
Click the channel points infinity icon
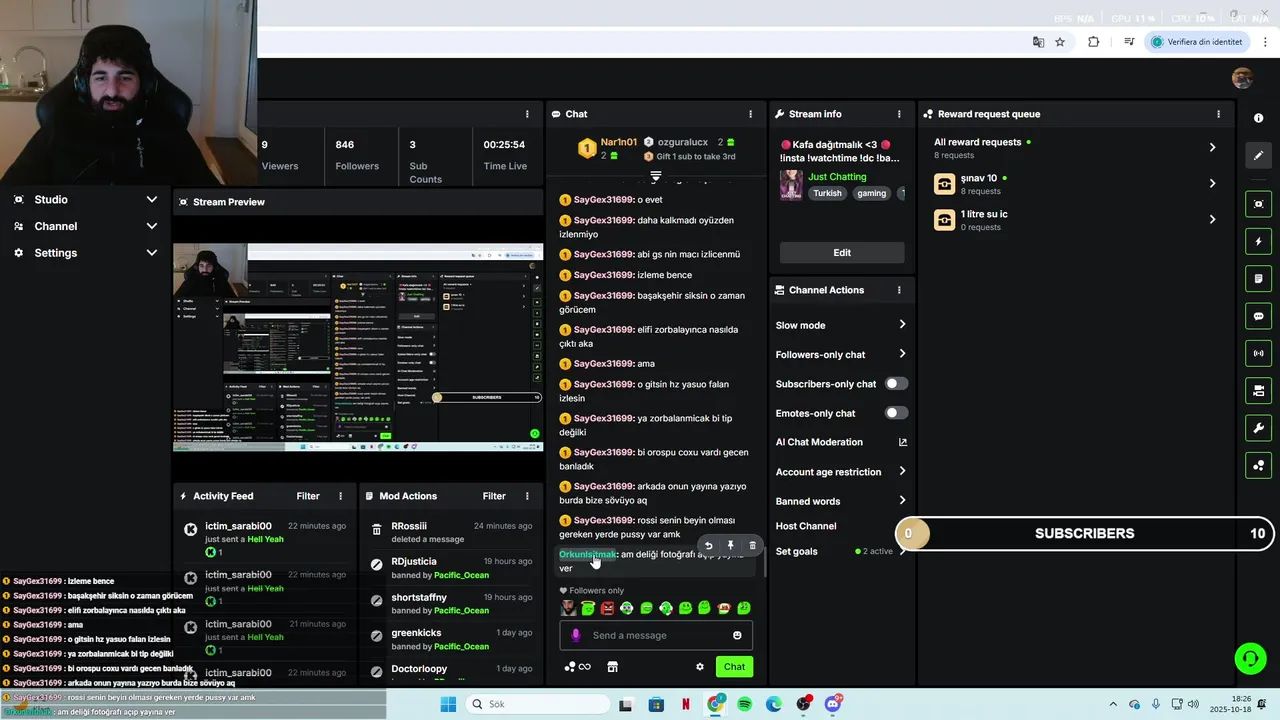pos(578,667)
